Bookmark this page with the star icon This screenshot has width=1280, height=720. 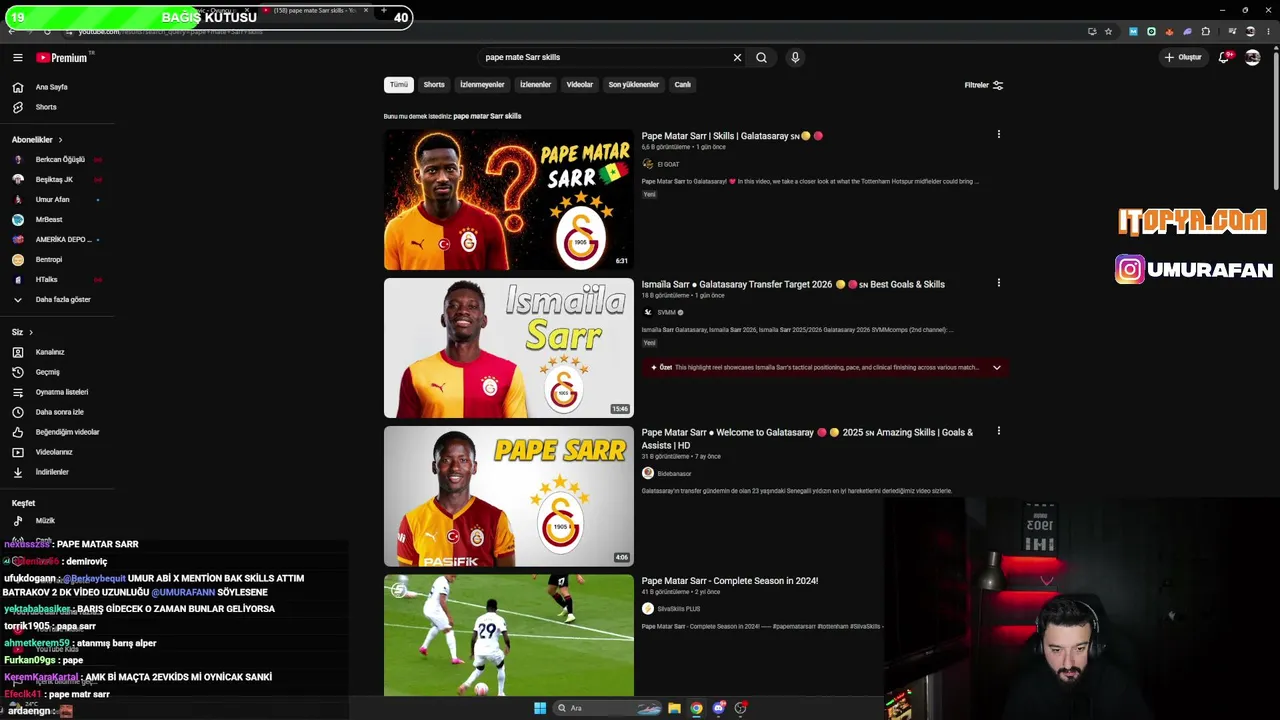(1108, 31)
